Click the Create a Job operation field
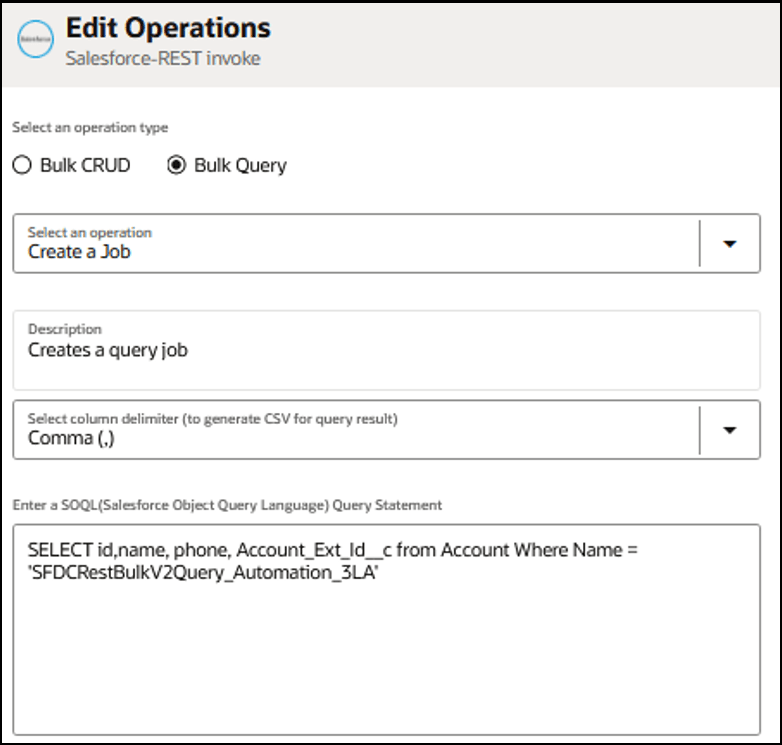The image size is (782, 745). tap(387, 244)
